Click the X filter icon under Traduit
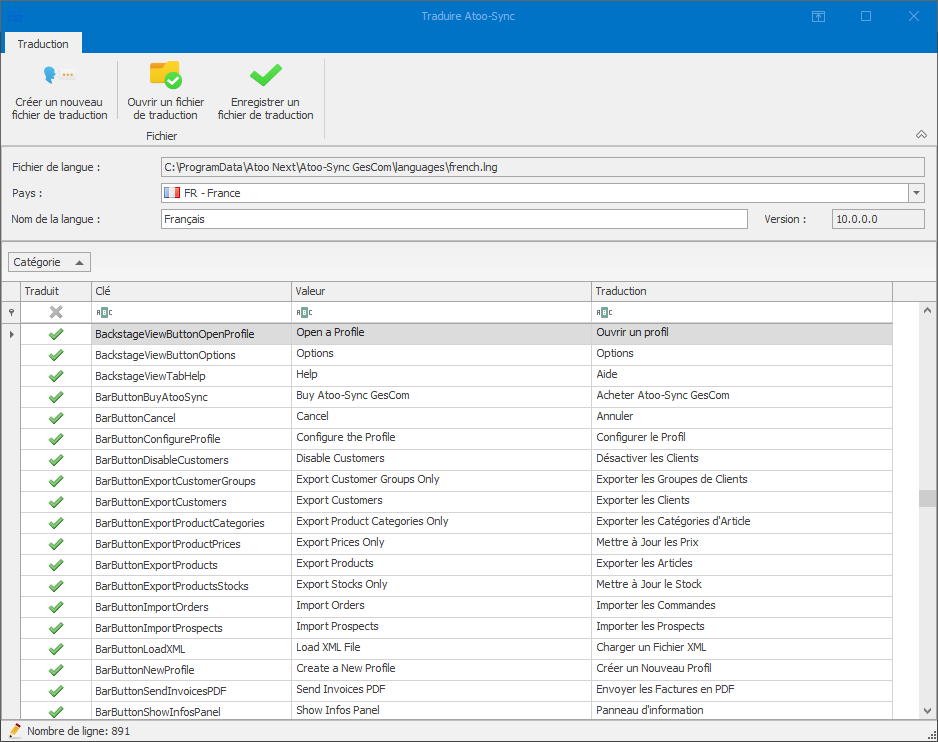Screen dimensions: 938x742 coord(56,312)
